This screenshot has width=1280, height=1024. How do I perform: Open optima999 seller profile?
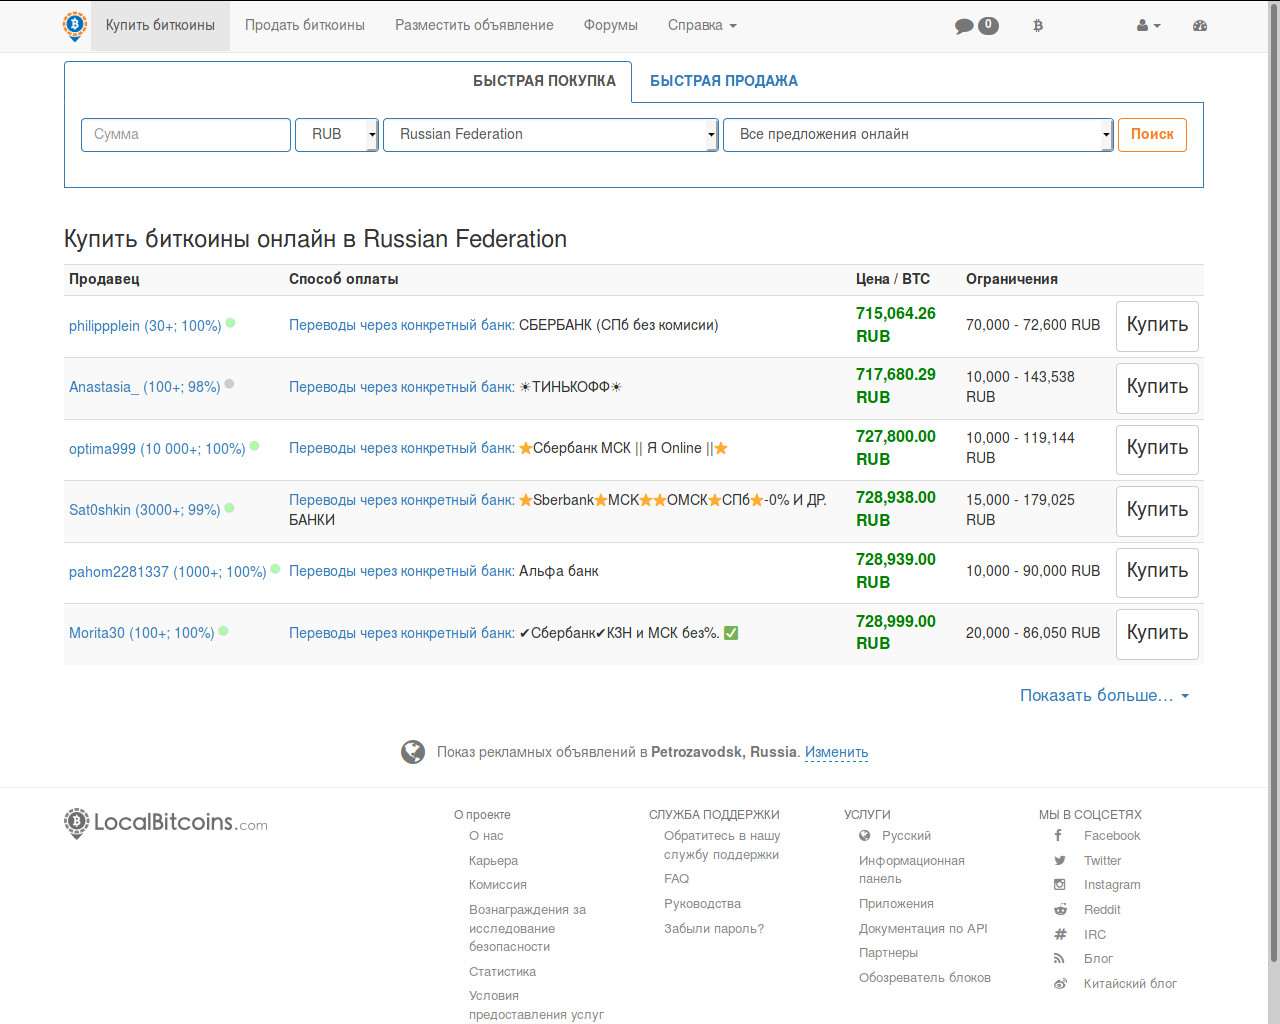157,449
